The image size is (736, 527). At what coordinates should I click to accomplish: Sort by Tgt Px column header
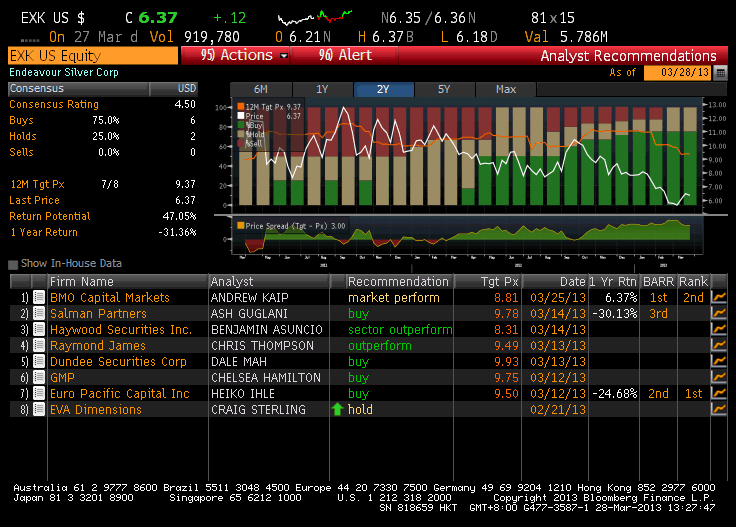487,282
